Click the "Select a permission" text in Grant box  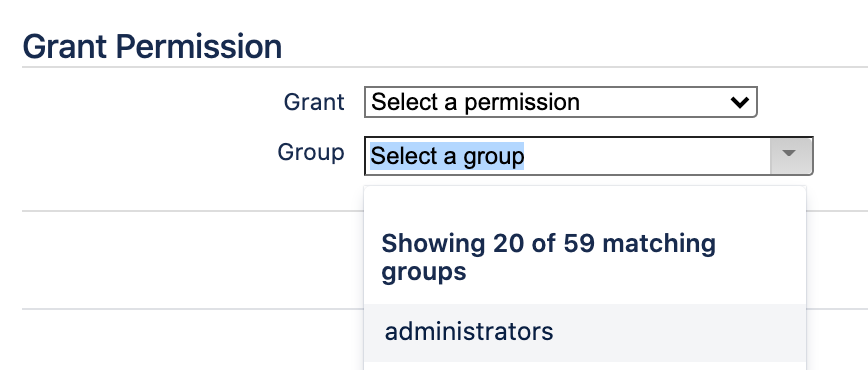click(475, 102)
